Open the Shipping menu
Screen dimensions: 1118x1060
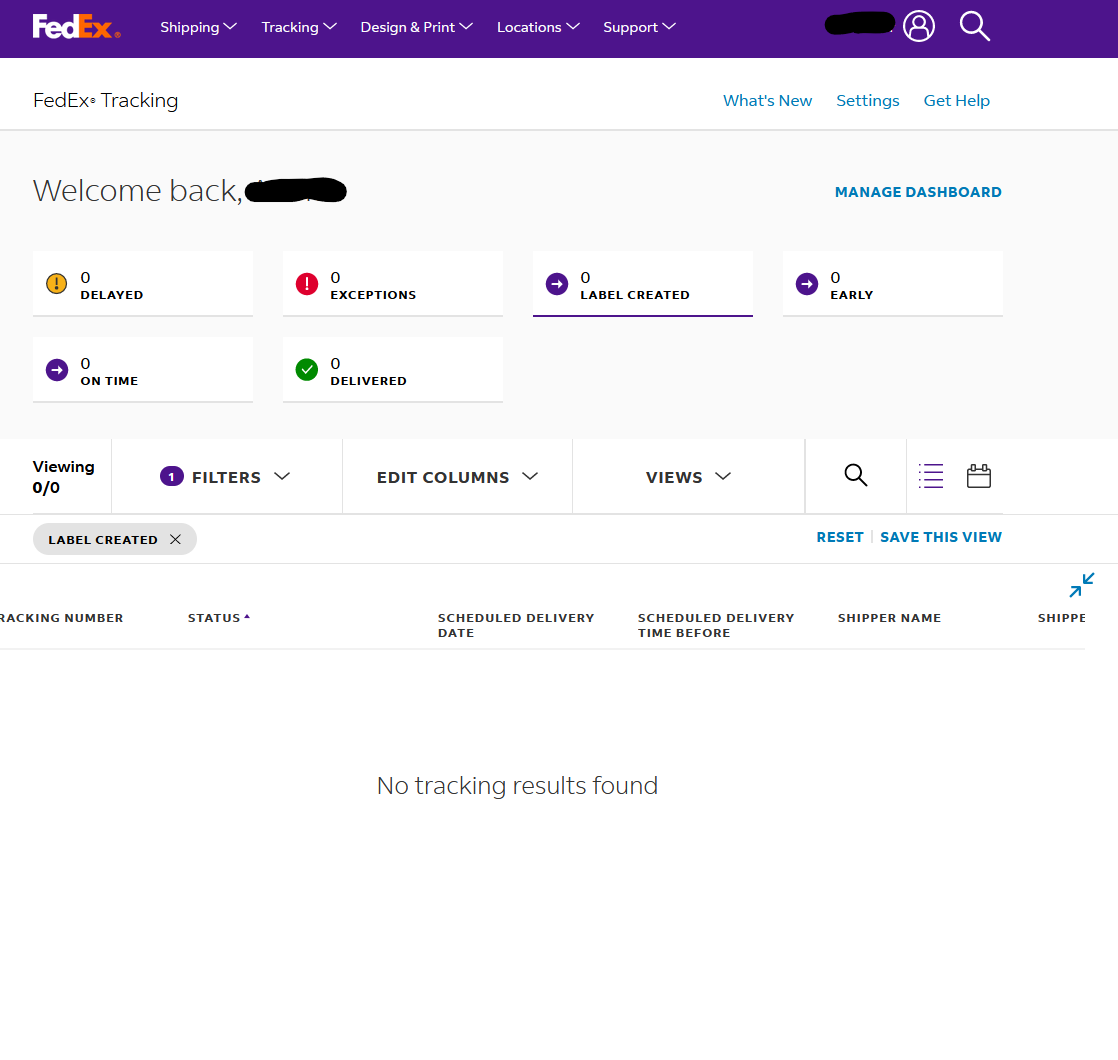[198, 27]
